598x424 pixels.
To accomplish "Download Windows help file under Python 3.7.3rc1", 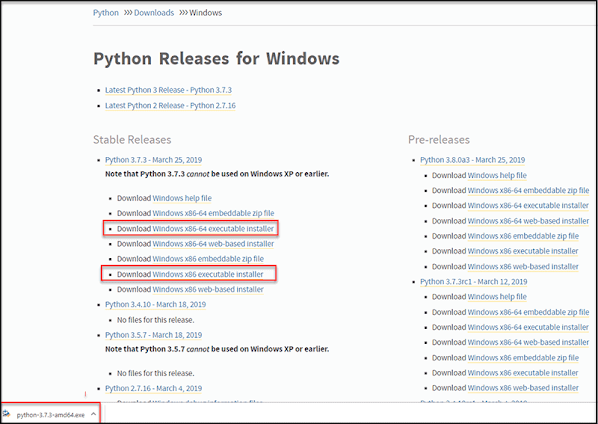I will 497,297.
